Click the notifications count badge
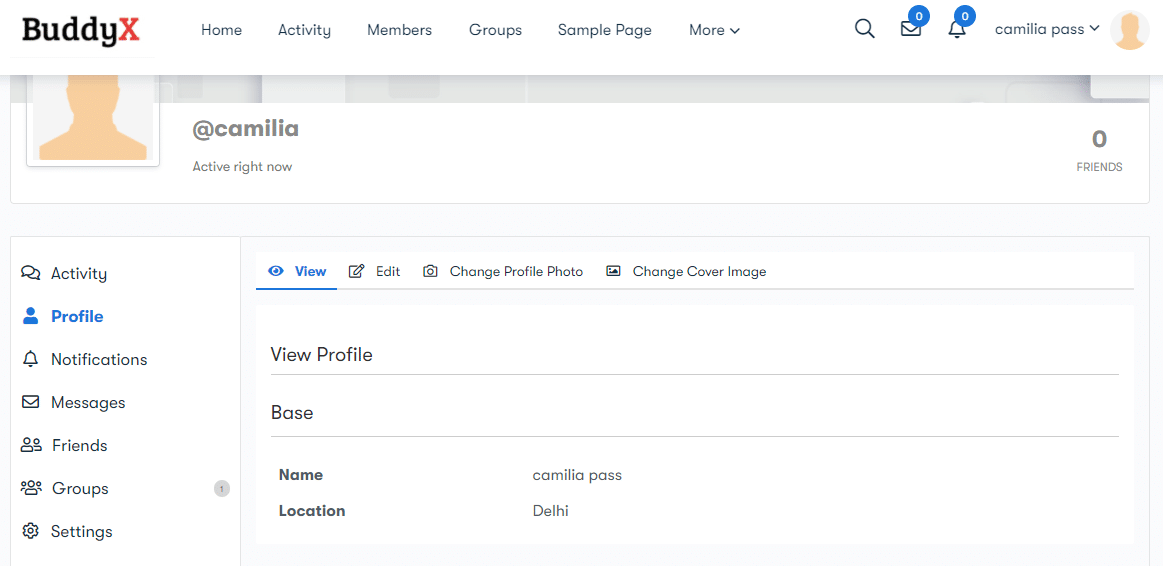Viewport: 1163px width, 566px height. tap(965, 16)
